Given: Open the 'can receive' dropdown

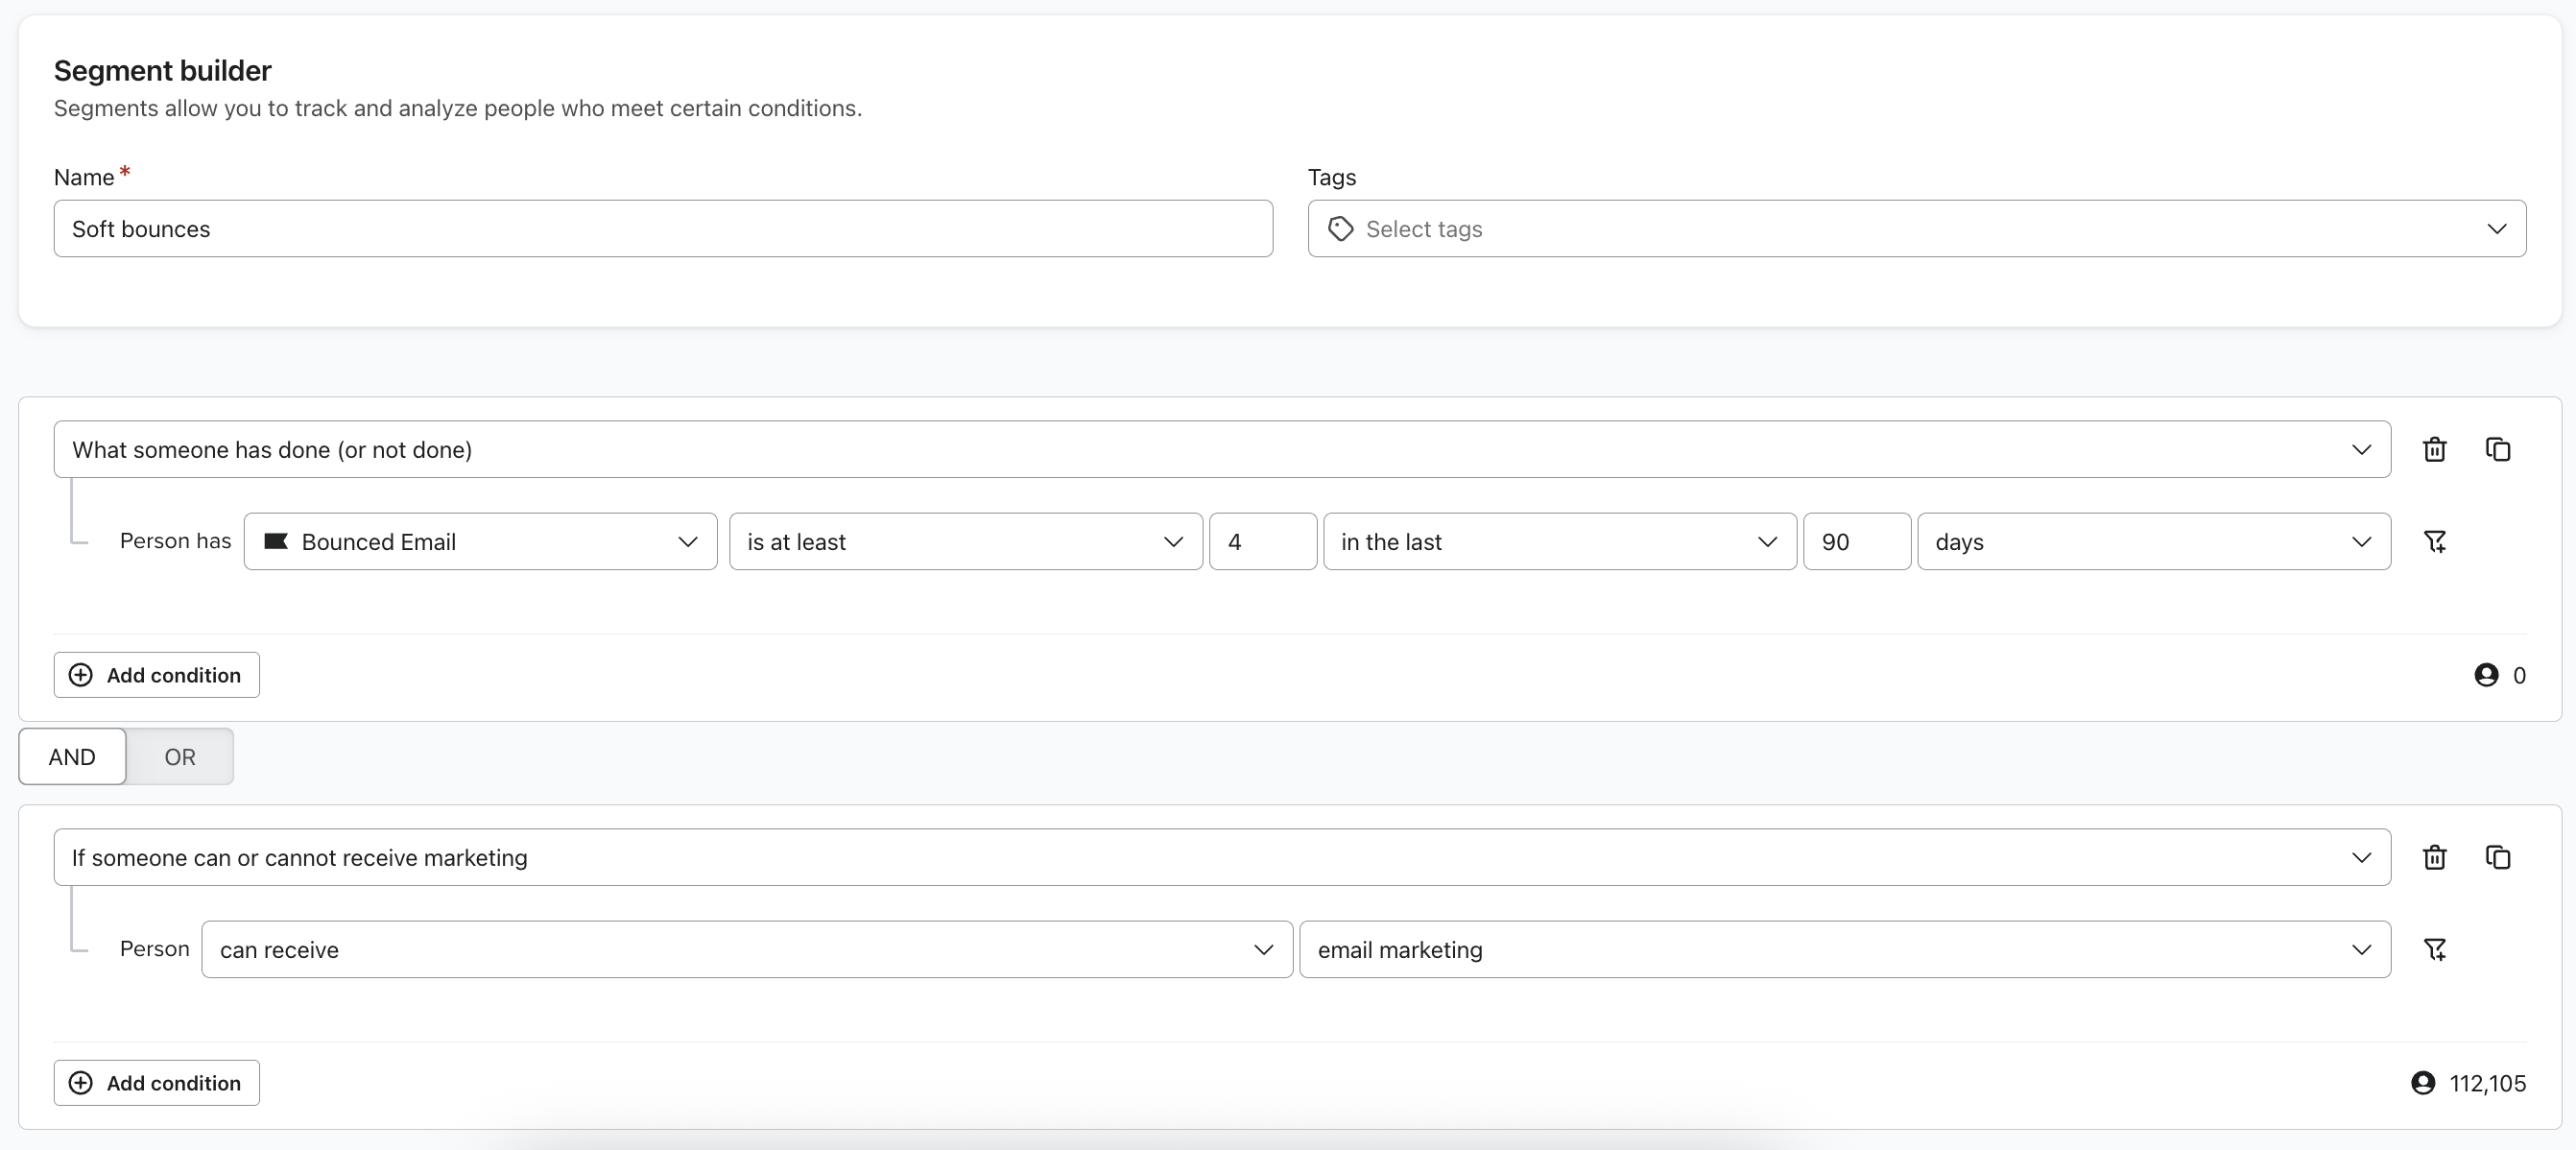Looking at the screenshot, I should point(746,950).
